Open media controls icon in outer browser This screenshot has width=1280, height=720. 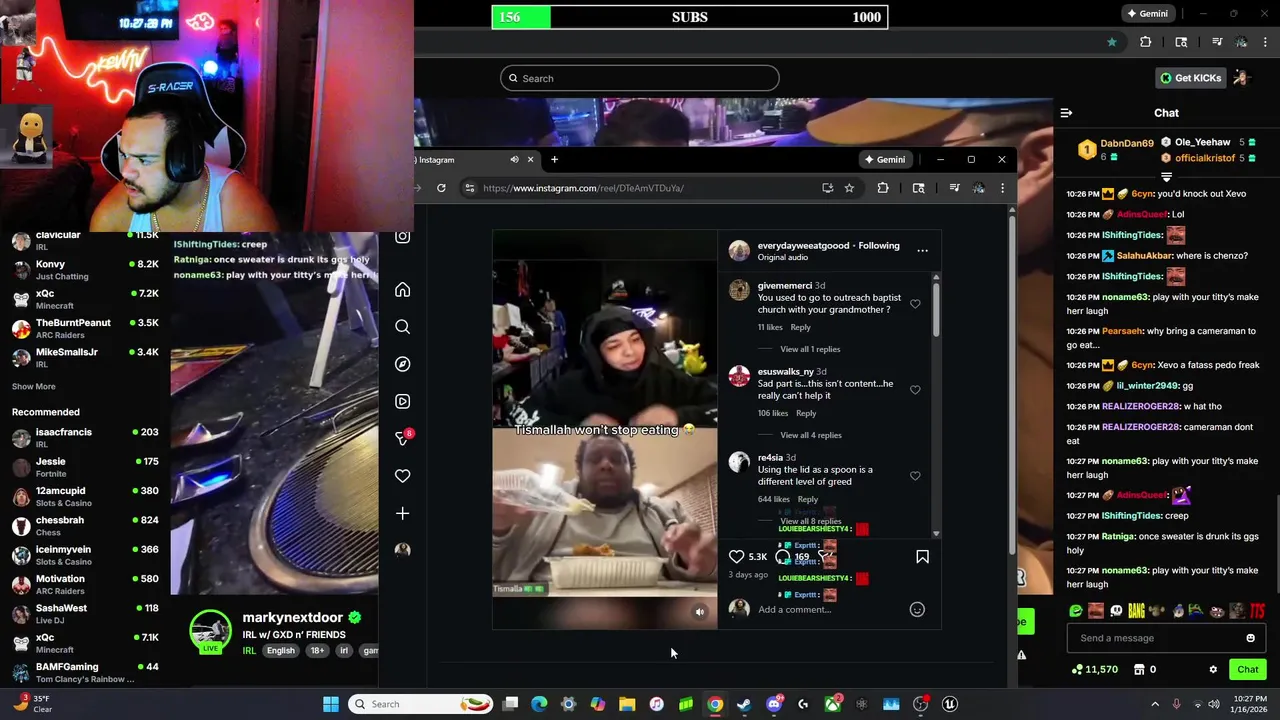click(x=1217, y=42)
